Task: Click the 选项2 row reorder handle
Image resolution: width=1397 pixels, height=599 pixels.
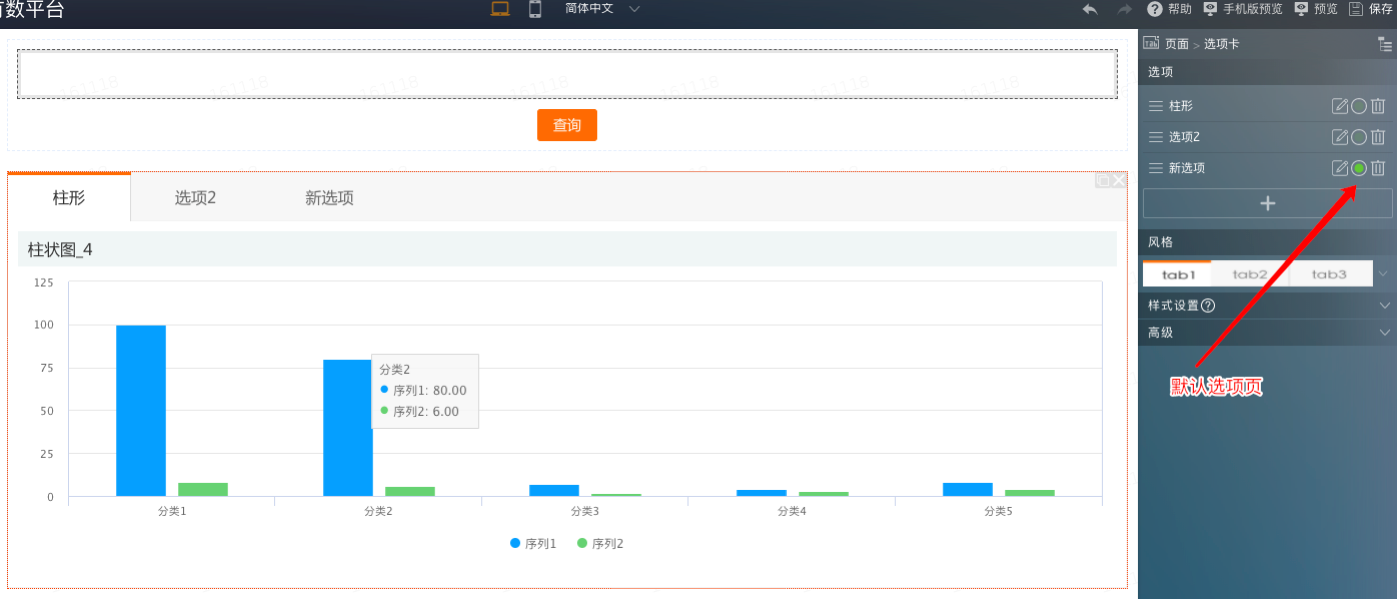Action: (1155, 137)
